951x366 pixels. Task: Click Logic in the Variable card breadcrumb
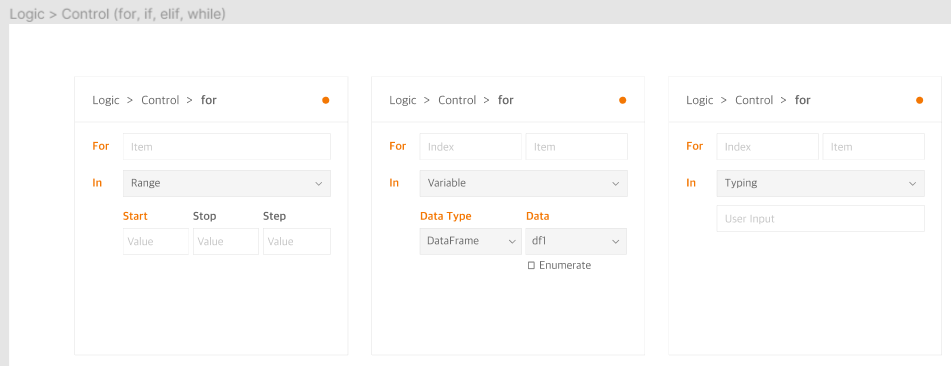pos(403,100)
